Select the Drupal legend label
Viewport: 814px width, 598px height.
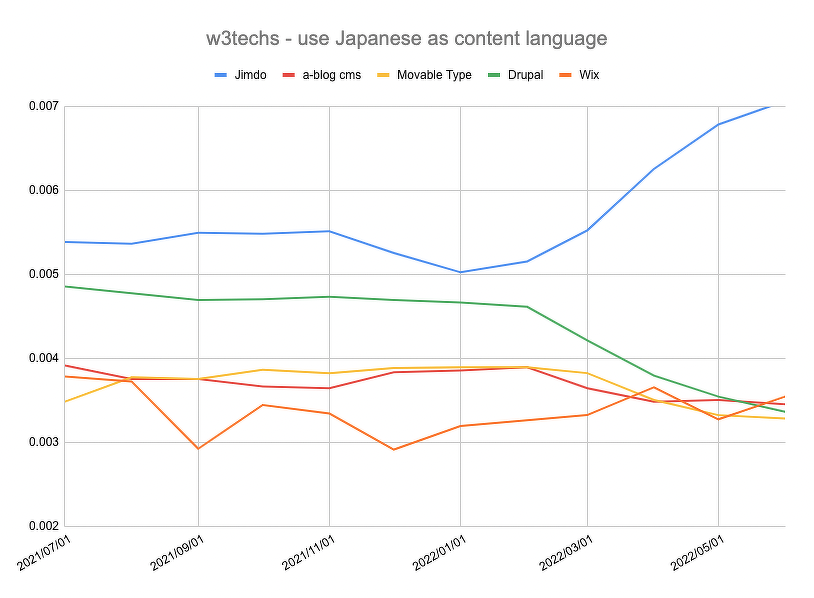(523, 75)
